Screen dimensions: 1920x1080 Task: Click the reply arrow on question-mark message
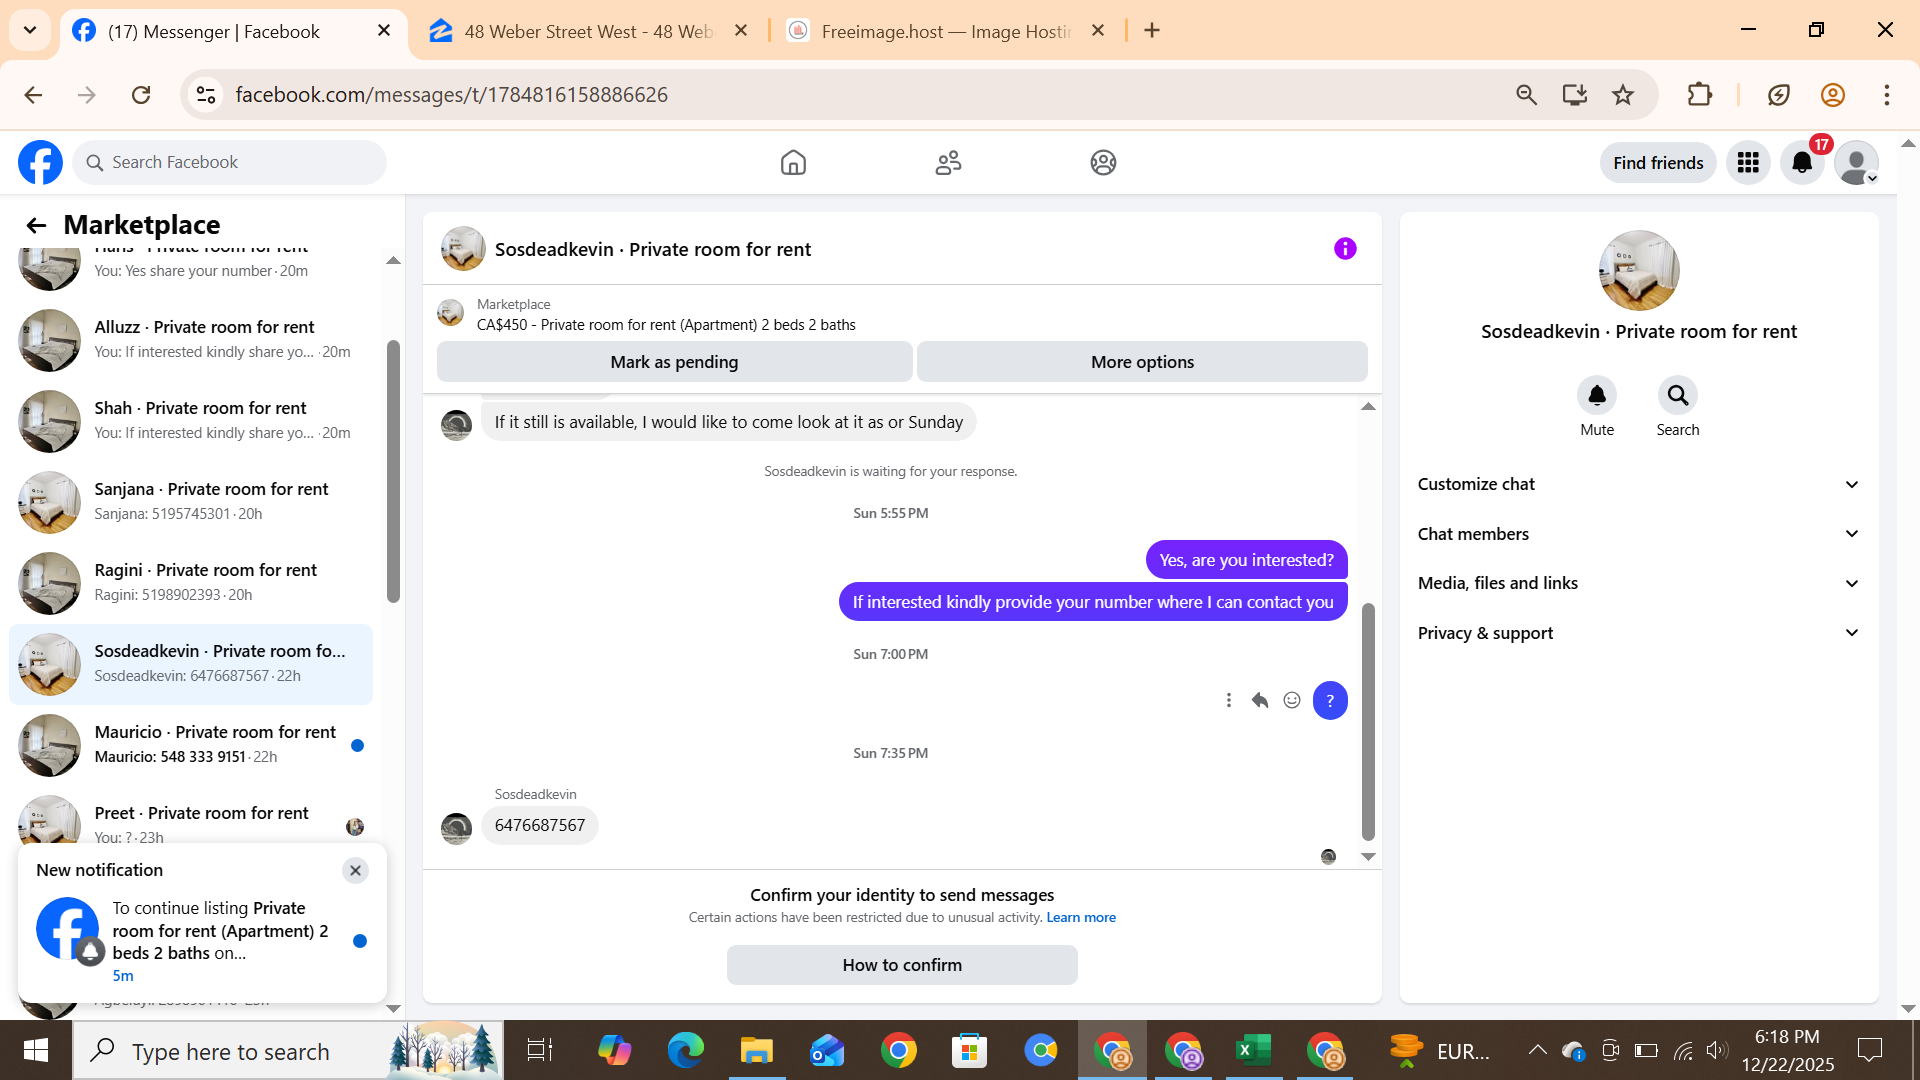pyautogui.click(x=1260, y=700)
